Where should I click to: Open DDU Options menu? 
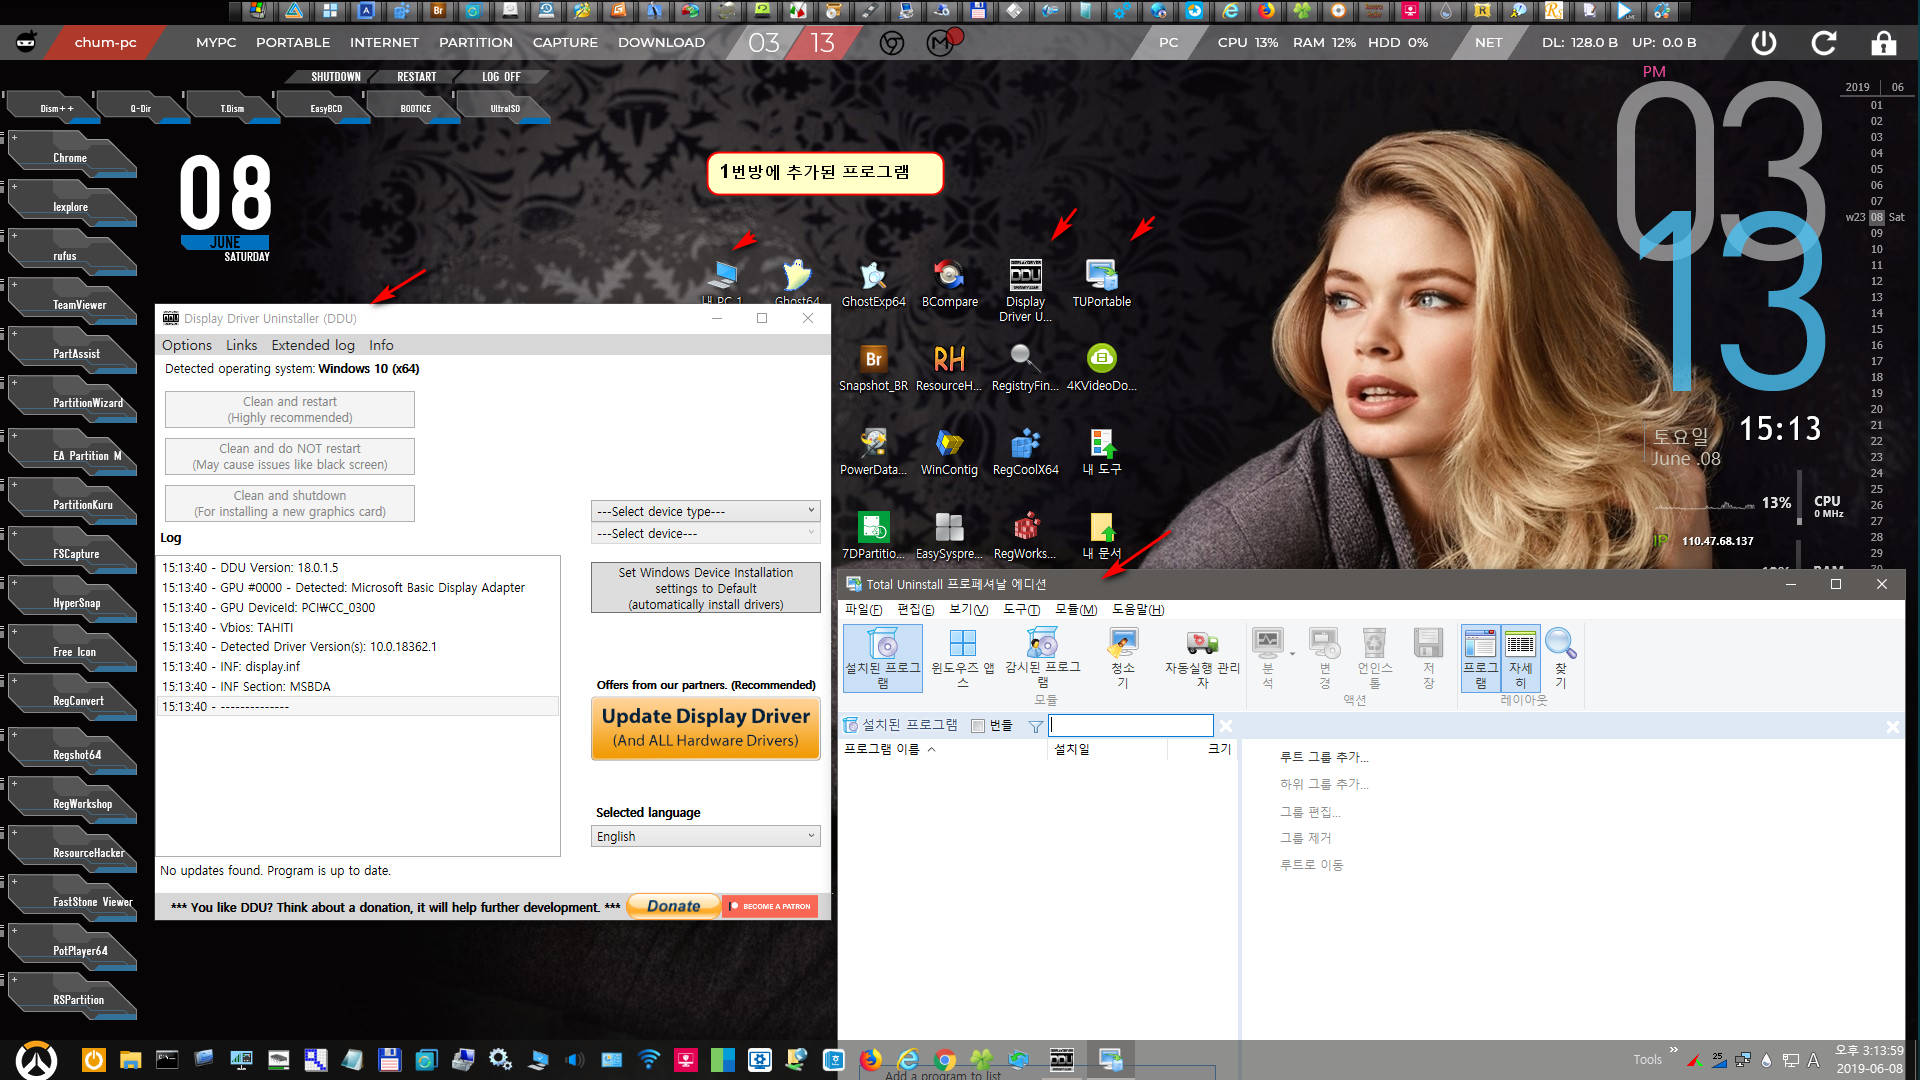point(187,345)
